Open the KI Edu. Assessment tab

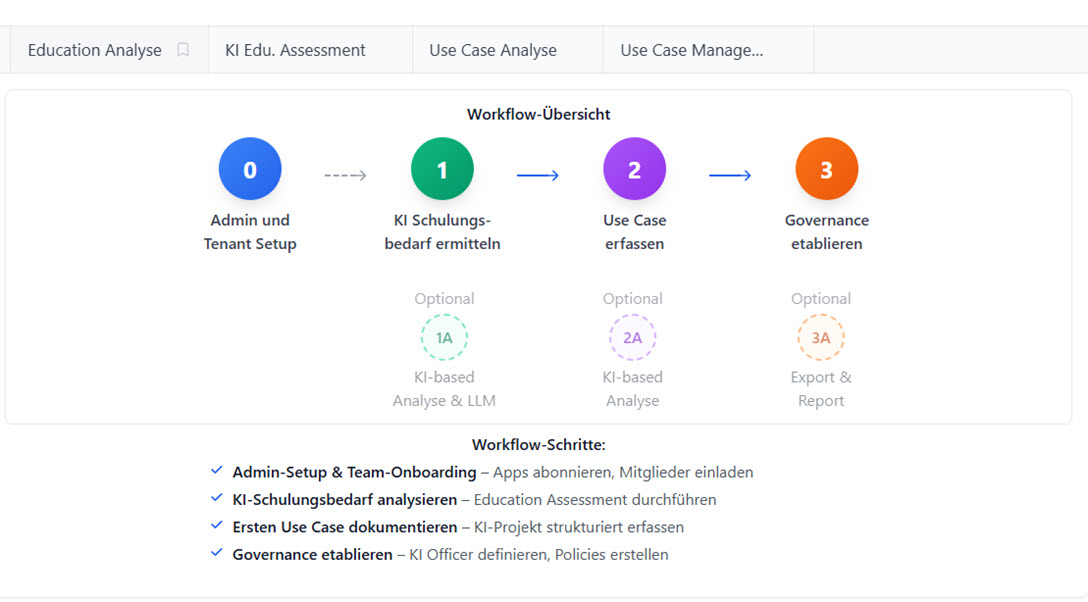coord(295,50)
